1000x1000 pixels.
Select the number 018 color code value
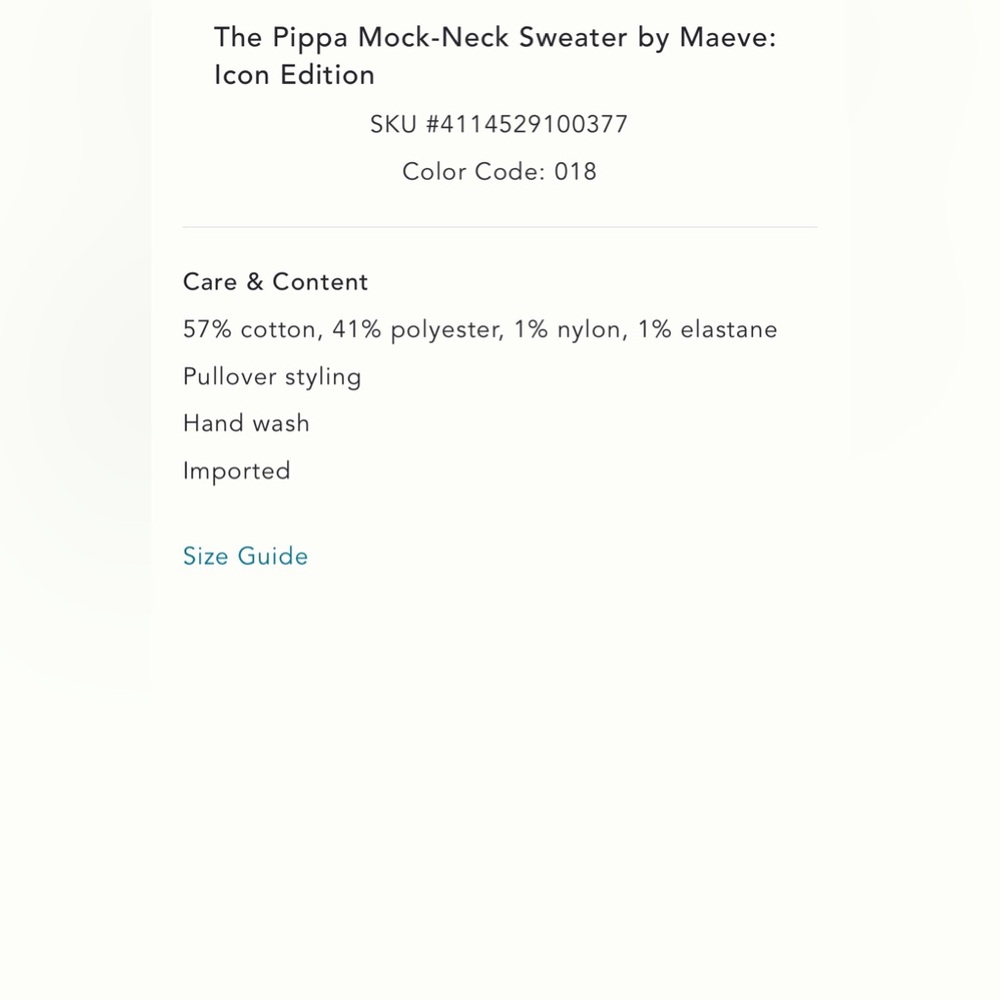(574, 172)
